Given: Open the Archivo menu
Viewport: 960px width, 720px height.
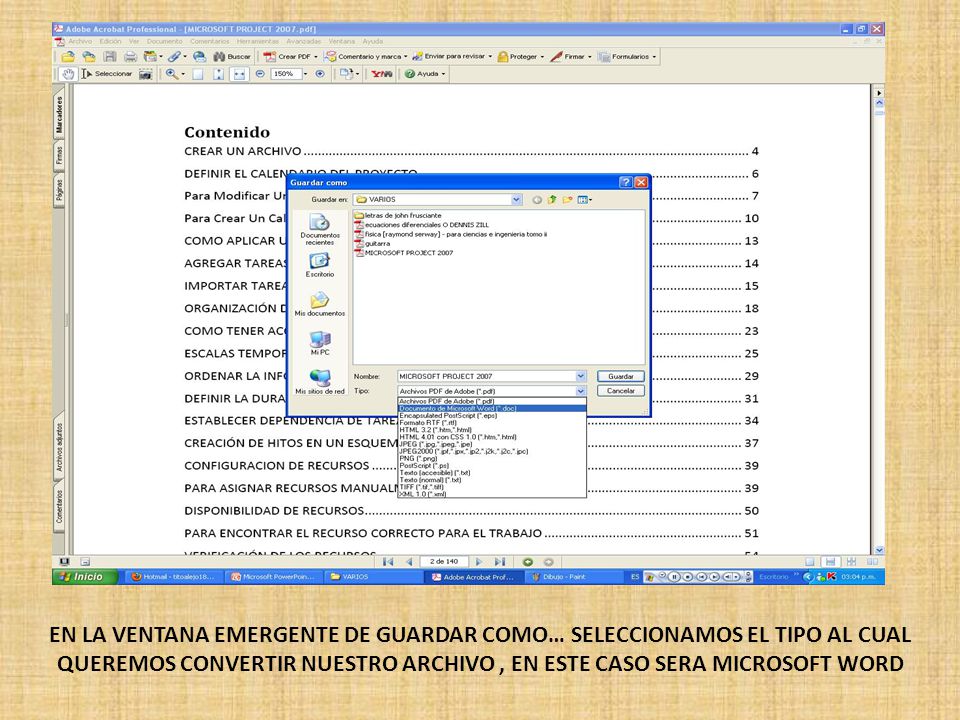Looking at the screenshot, I should [80, 42].
